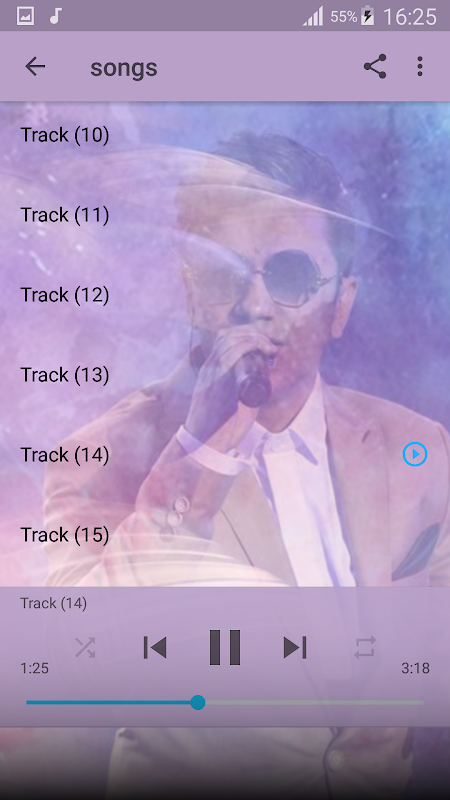The width and height of the screenshot is (450, 800).
Task: Tap the back arrow icon
Action: pyautogui.click(x=35, y=66)
